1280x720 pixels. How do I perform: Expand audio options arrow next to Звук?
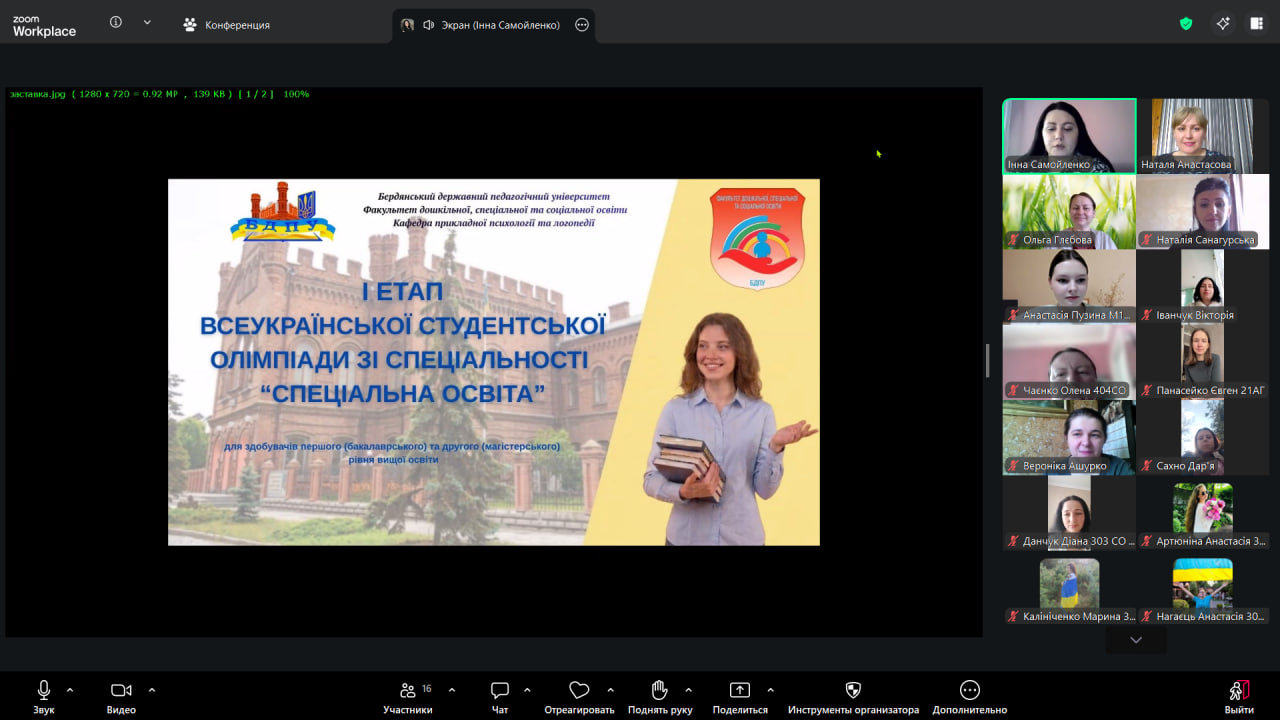(70, 690)
